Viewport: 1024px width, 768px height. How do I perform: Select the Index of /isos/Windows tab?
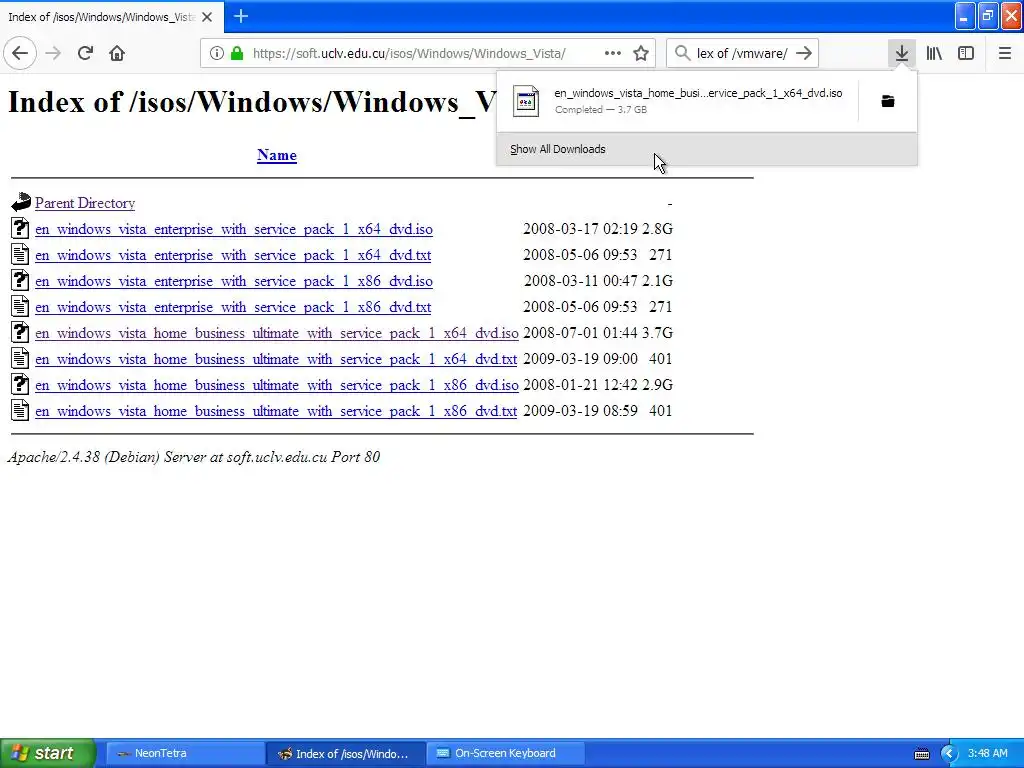pos(111,17)
